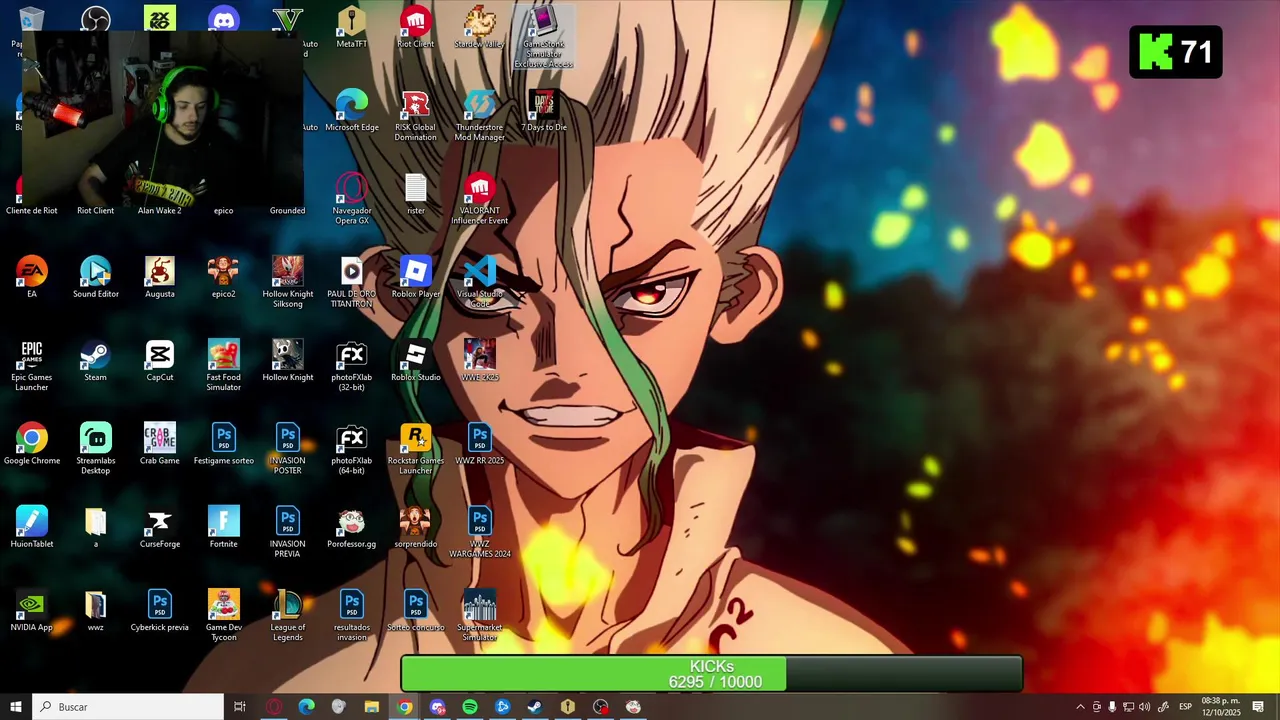Select the folder named a
This screenshot has height=720, width=1280.
[x=96, y=528]
